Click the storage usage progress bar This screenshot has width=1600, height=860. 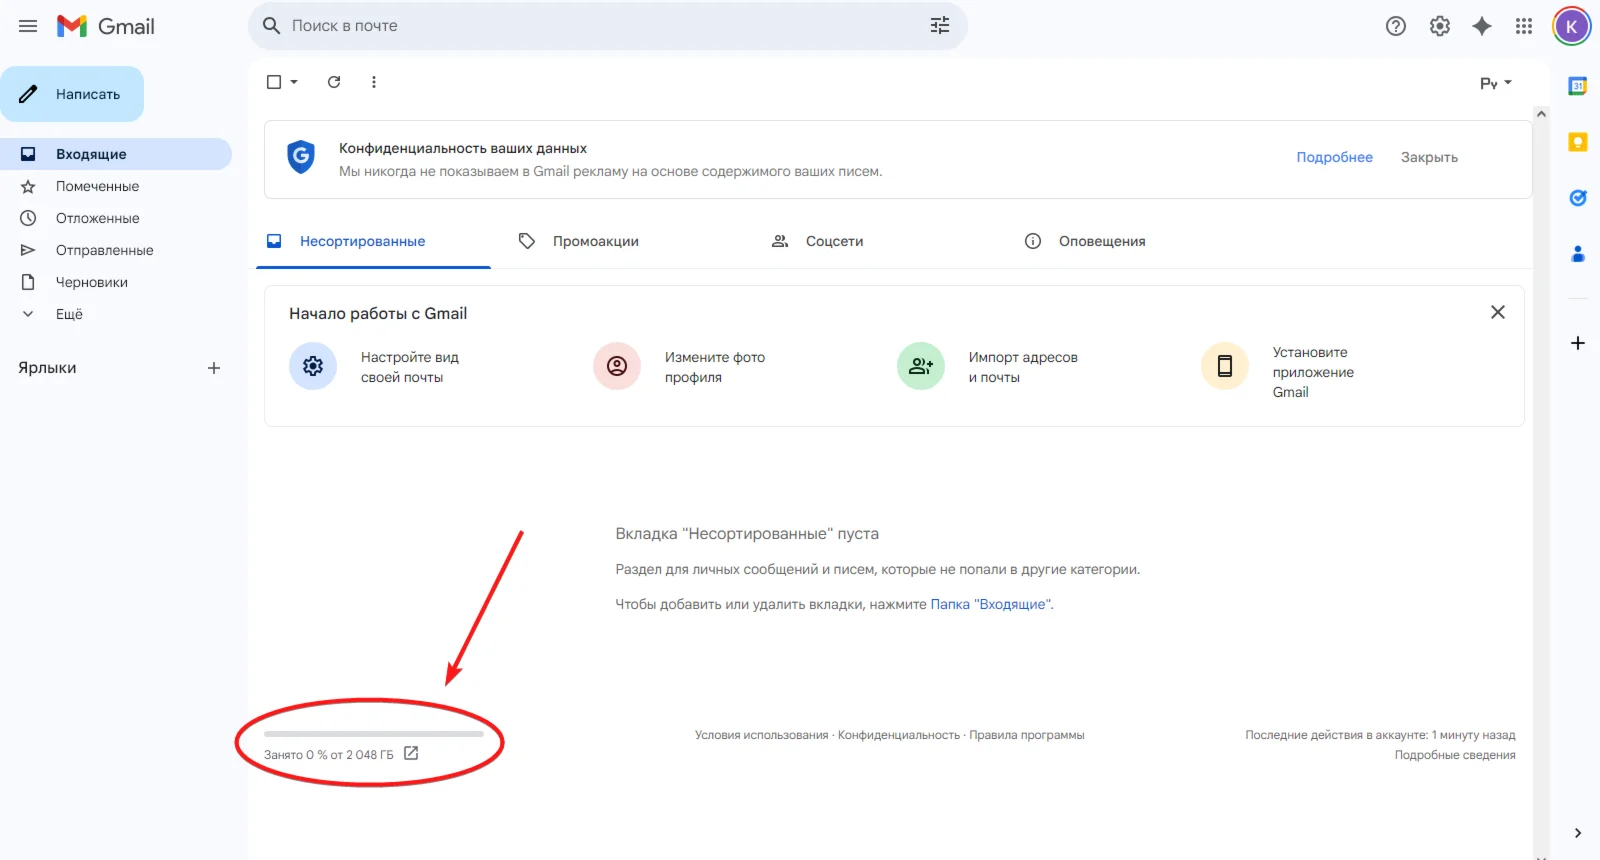tap(374, 734)
